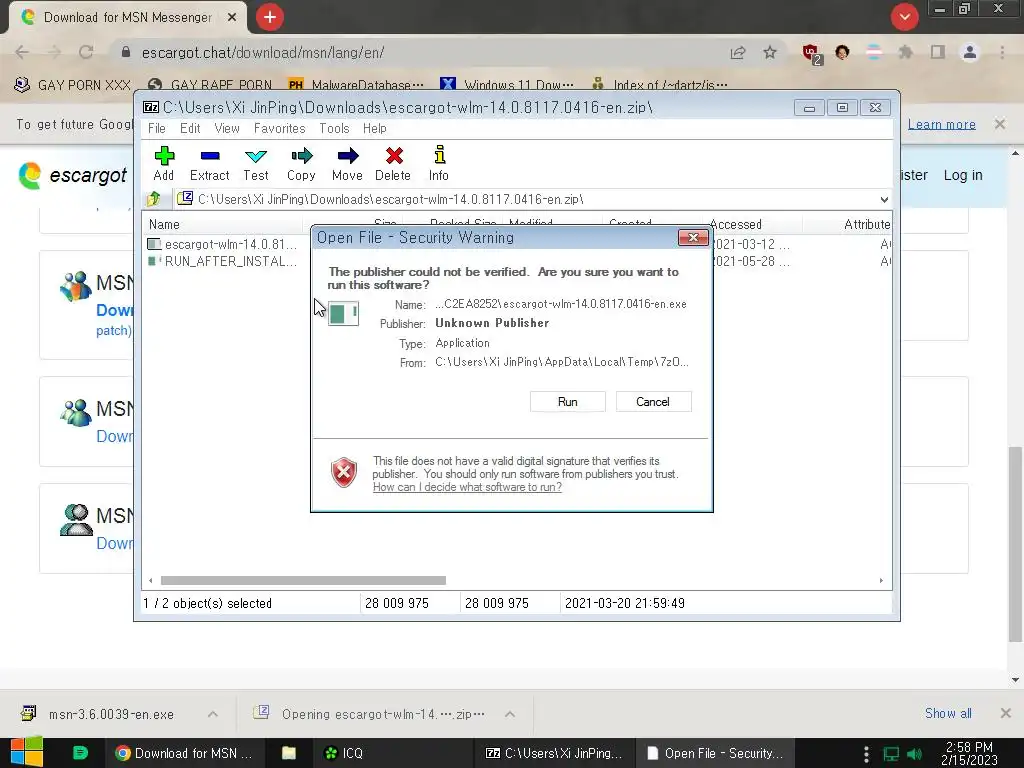Image resolution: width=1024 pixels, height=768 pixels.
Task: Reload the browser page
Action: [x=86, y=52]
